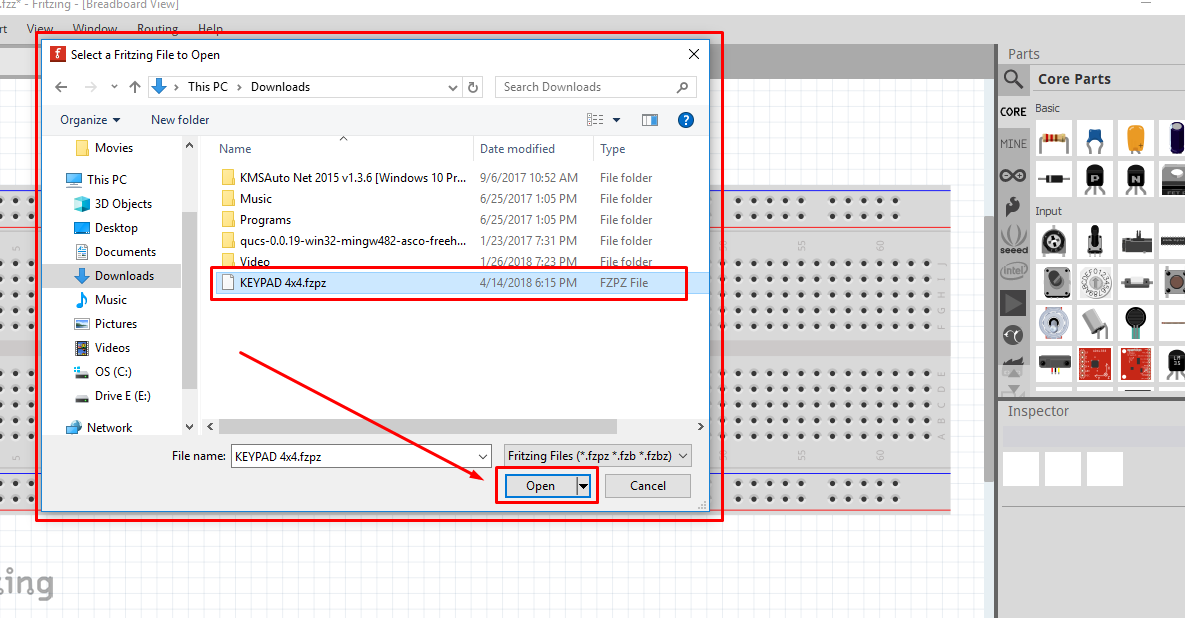Activate the Parts panel search magnifier

(1013, 79)
